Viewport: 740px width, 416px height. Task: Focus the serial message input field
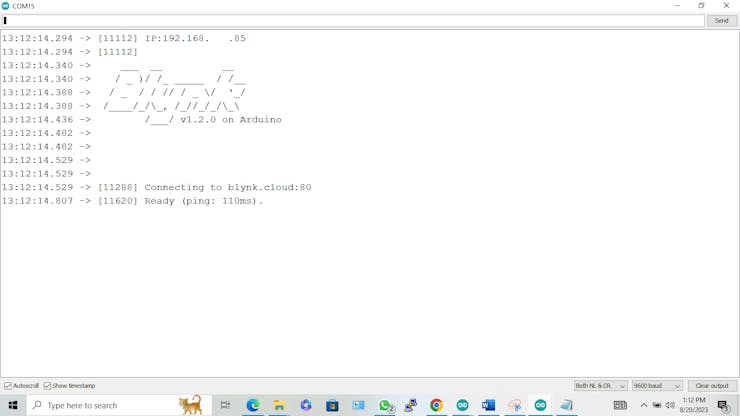tap(353, 21)
